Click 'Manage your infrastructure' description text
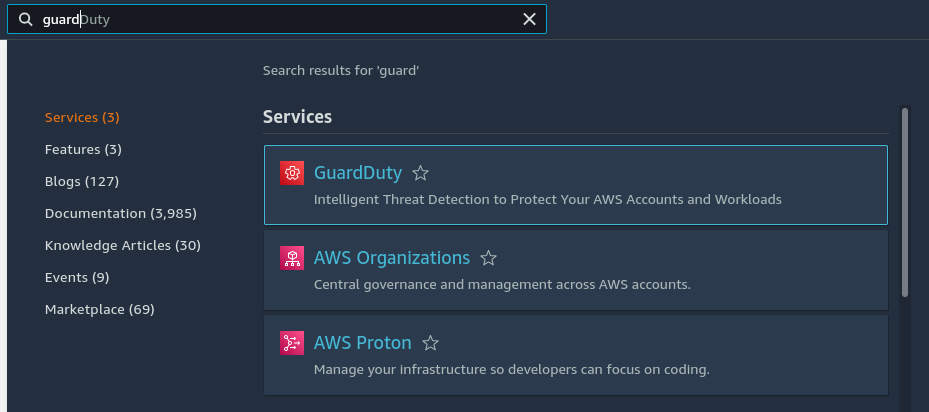This screenshot has width=929, height=412. coord(511,370)
